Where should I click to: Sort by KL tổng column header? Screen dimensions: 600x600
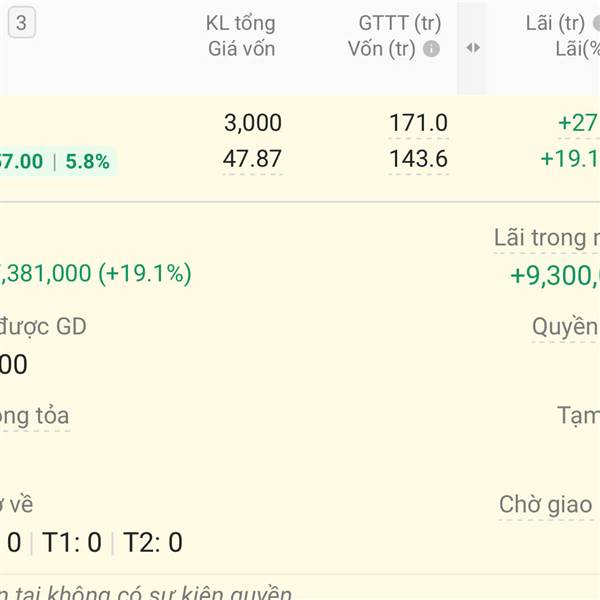[x=240, y=23]
